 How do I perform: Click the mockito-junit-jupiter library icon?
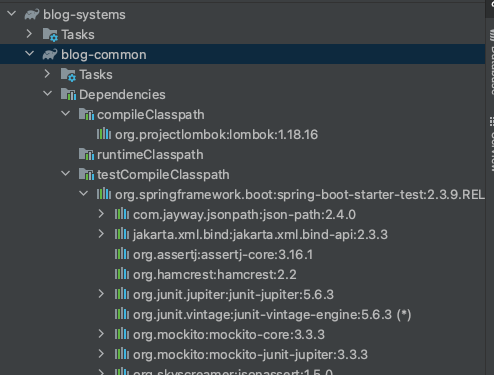click(x=122, y=354)
